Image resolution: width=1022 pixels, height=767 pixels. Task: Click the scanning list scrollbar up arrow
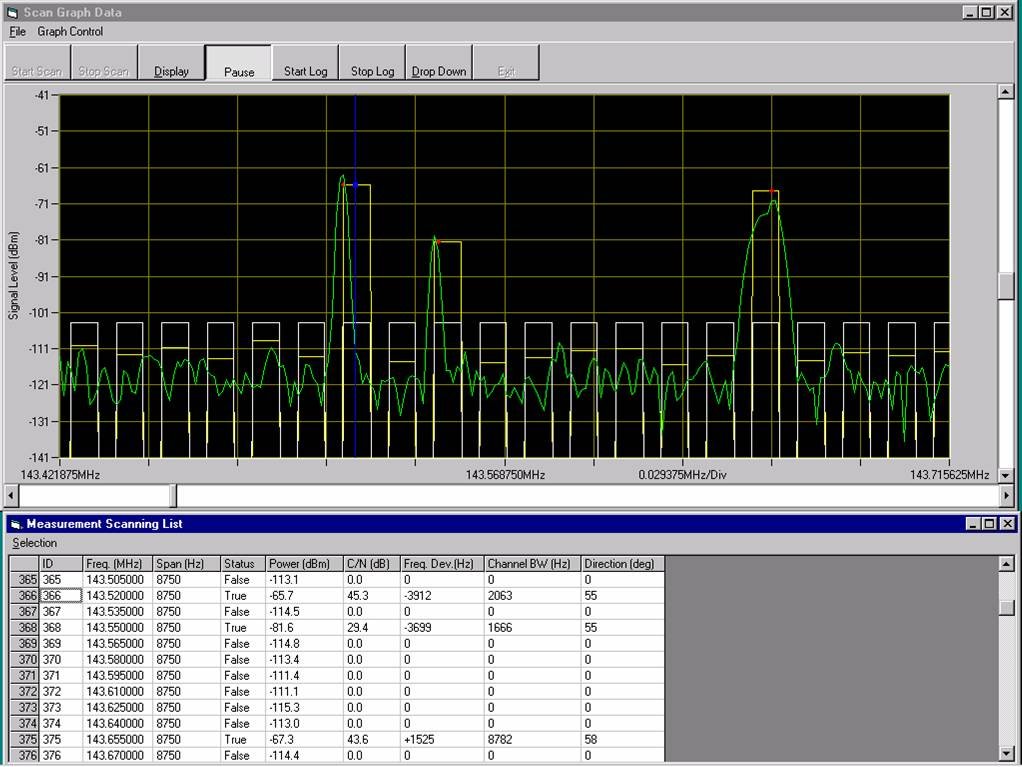(1006, 564)
